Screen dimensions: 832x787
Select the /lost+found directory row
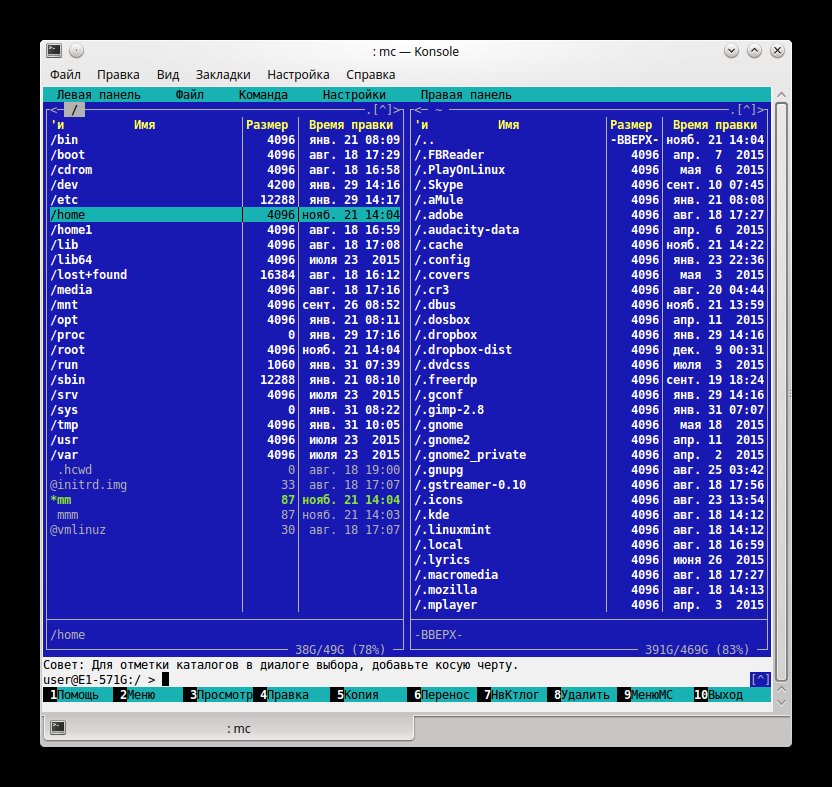click(225, 275)
